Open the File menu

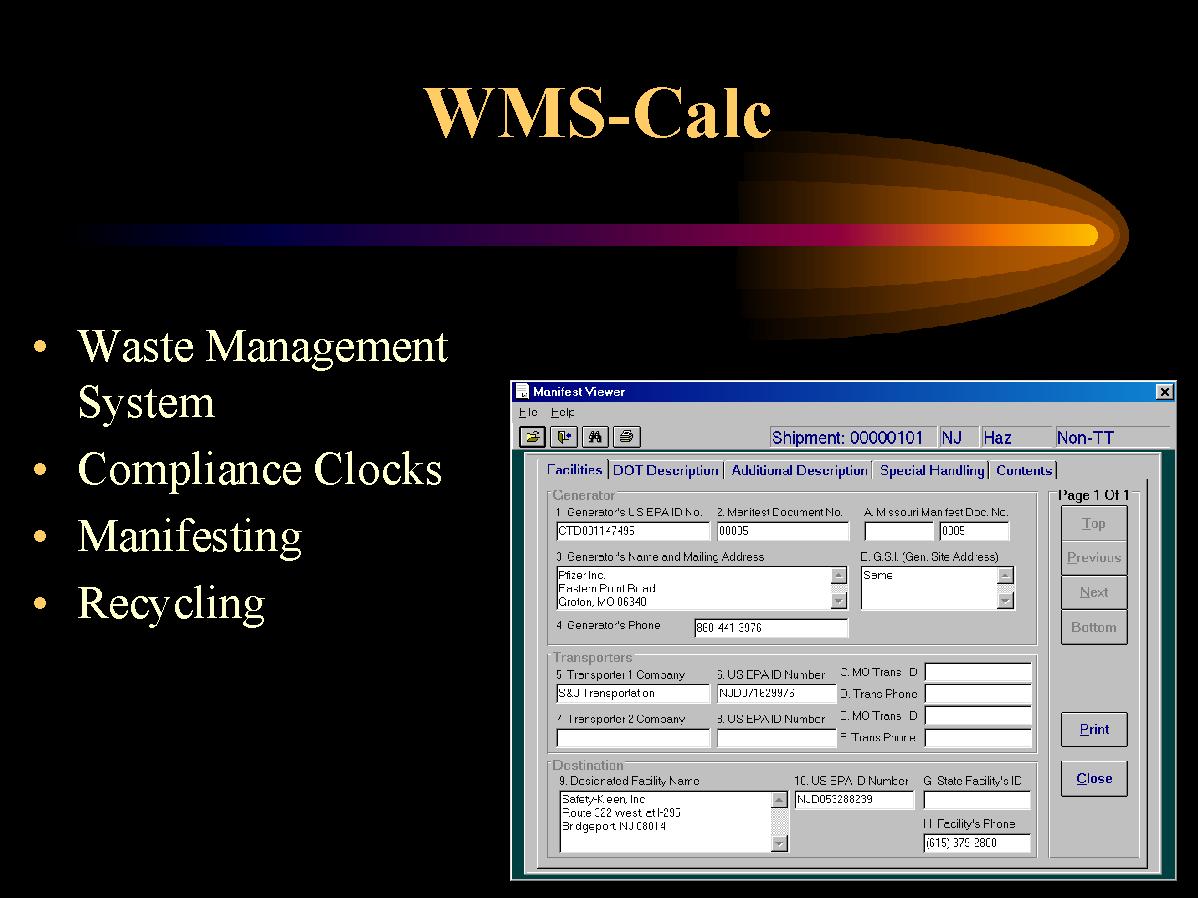(528, 412)
